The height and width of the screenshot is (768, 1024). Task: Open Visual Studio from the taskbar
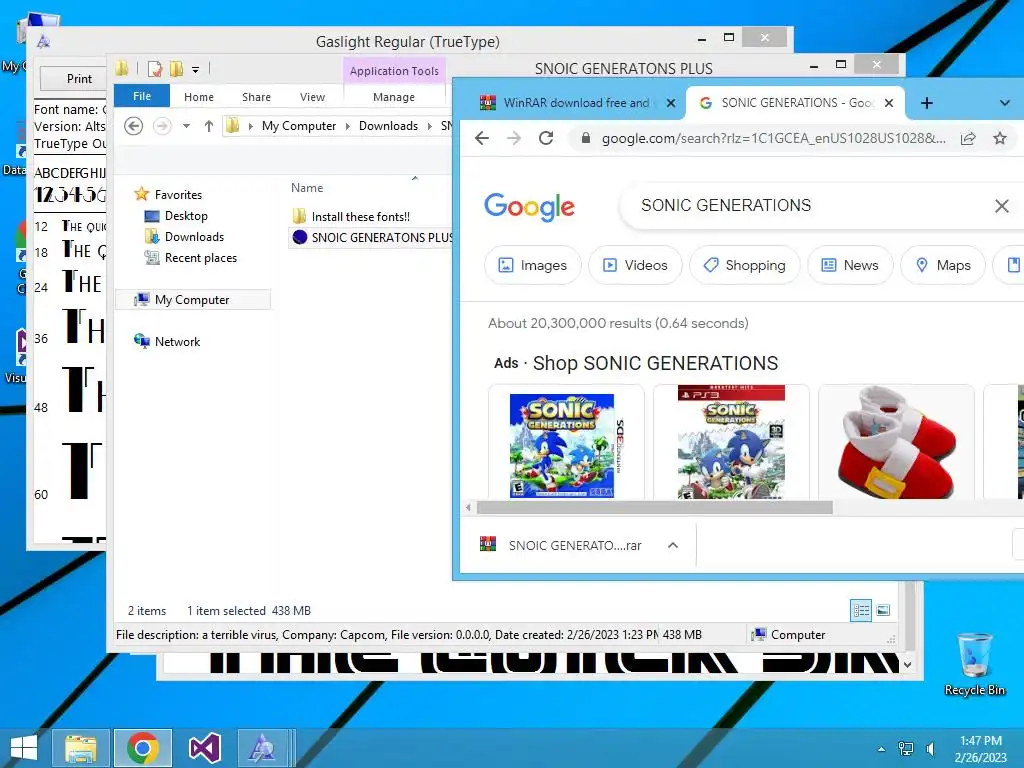tap(204, 748)
